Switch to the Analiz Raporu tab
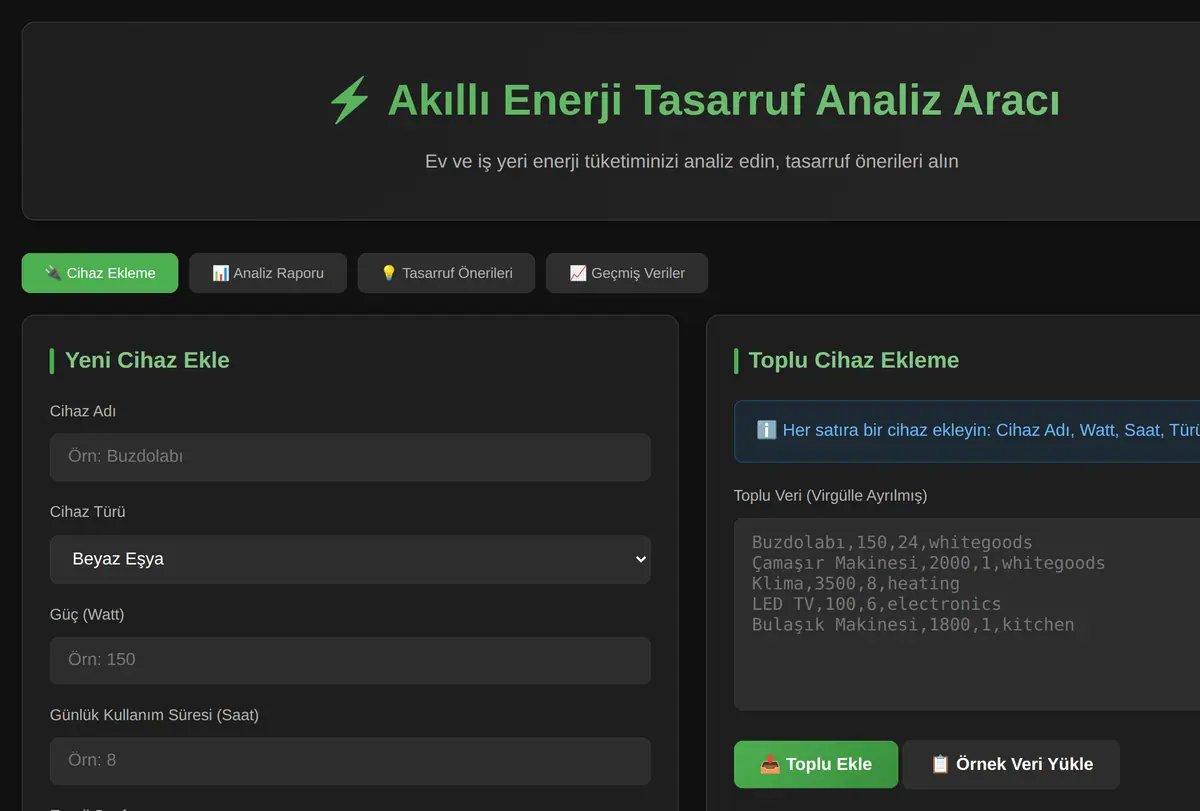The image size is (1200, 811). tap(268, 273)
